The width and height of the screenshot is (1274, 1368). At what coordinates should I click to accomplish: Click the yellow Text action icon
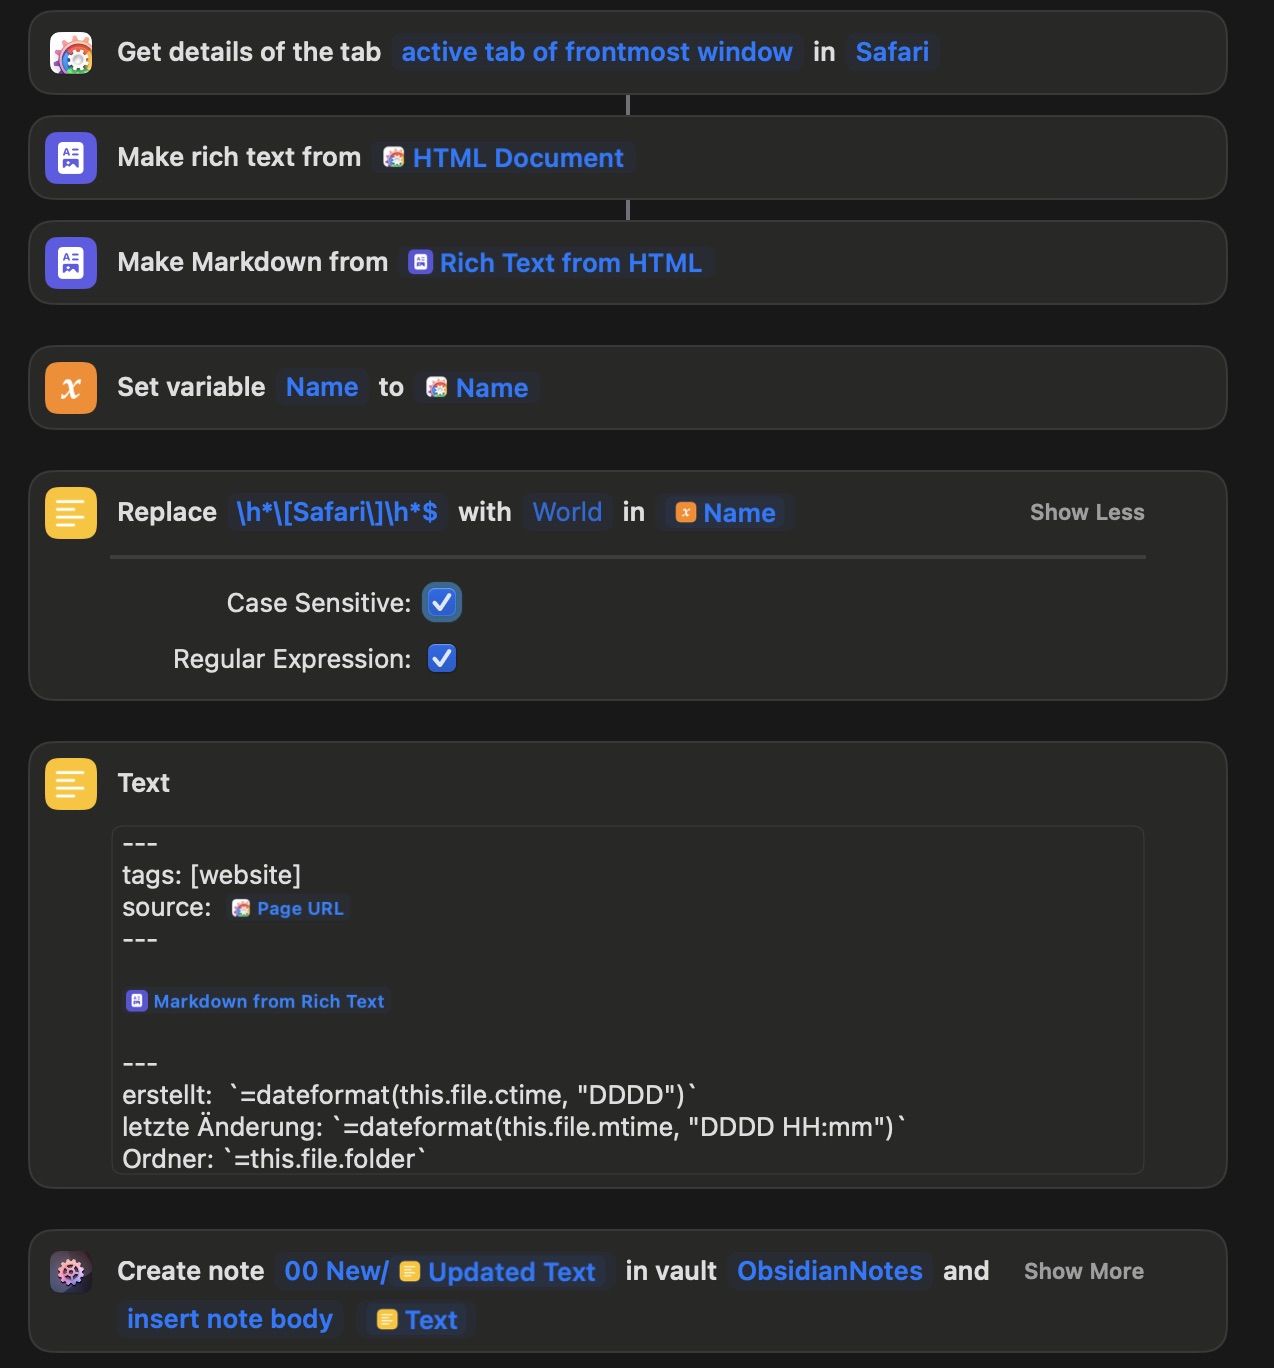[x=71, y=784]
